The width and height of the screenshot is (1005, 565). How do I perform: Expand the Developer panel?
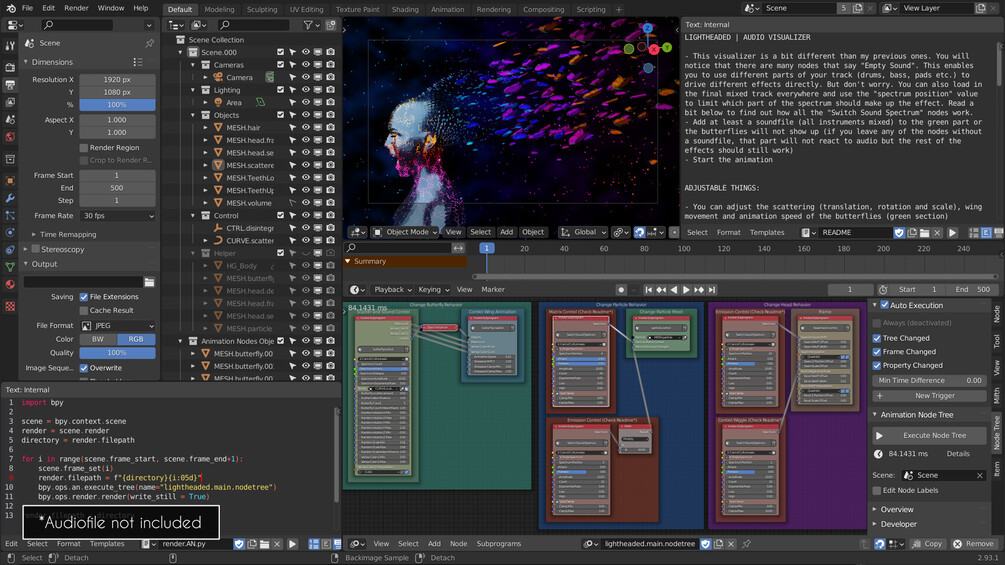(897, 525)
